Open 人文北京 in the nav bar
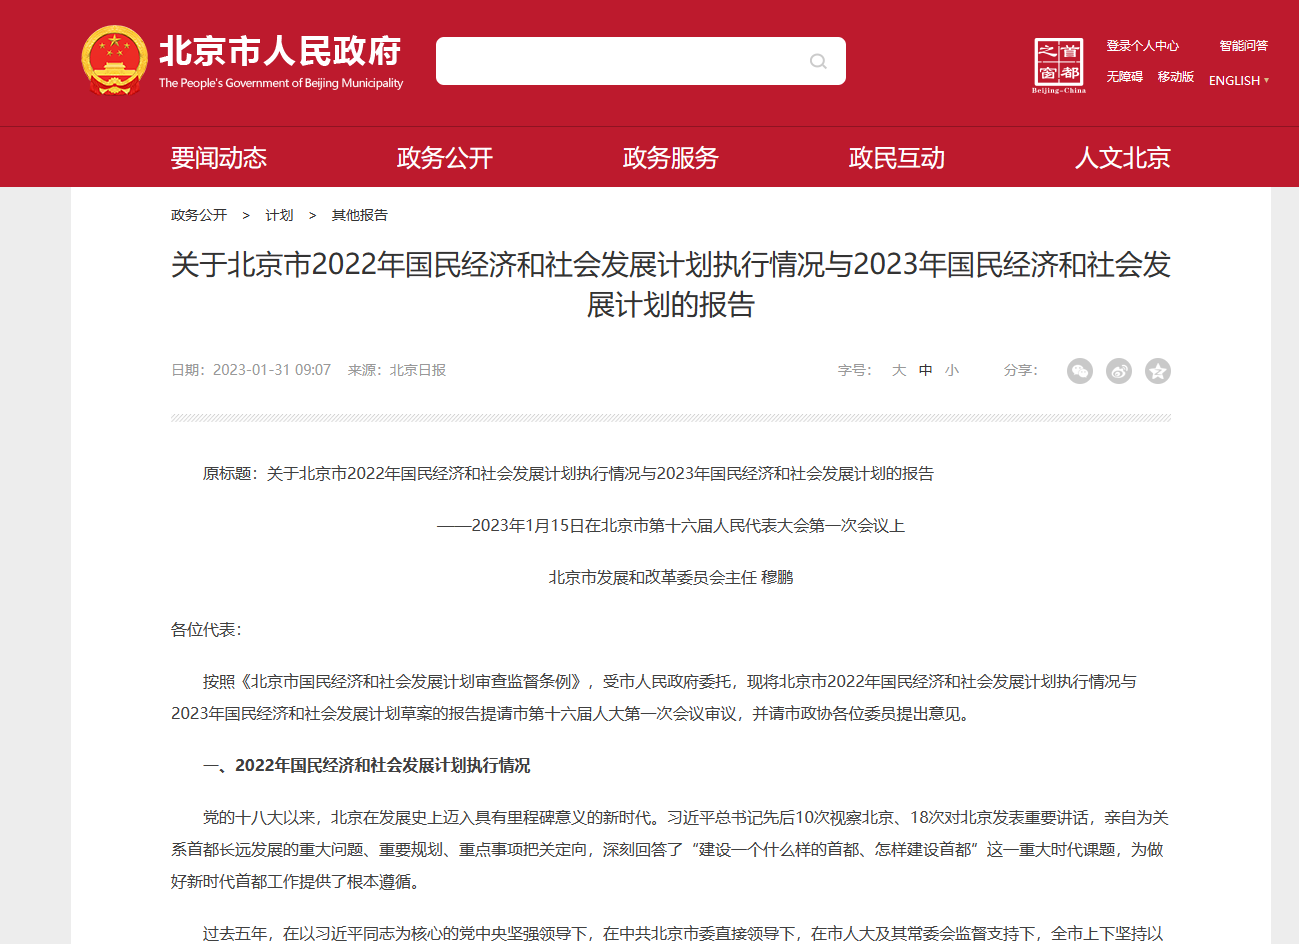The image size is (1299, 944). pos(1122,158)
